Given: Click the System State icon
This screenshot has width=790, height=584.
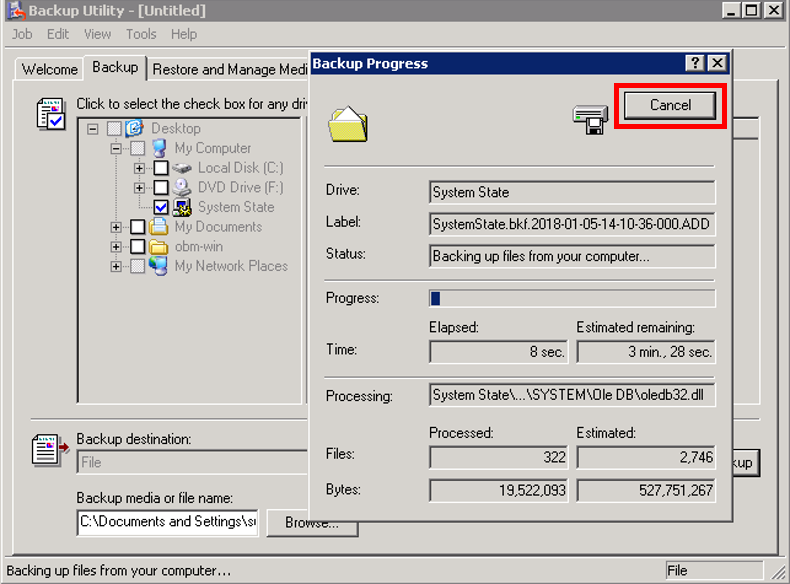Looking at the screenshot, I should point(182,207).
